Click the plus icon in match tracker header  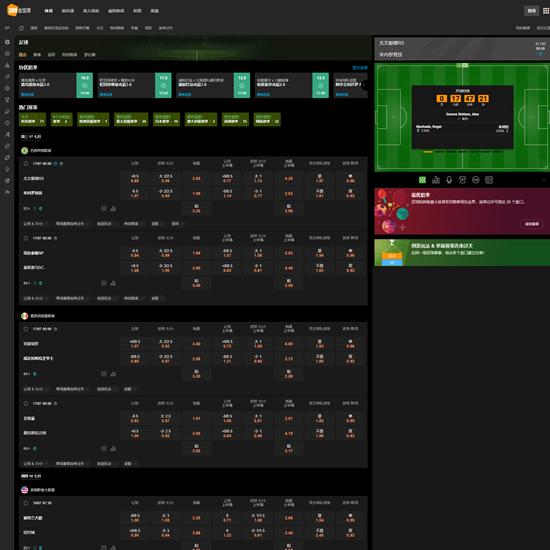click(x=541, y=54)
